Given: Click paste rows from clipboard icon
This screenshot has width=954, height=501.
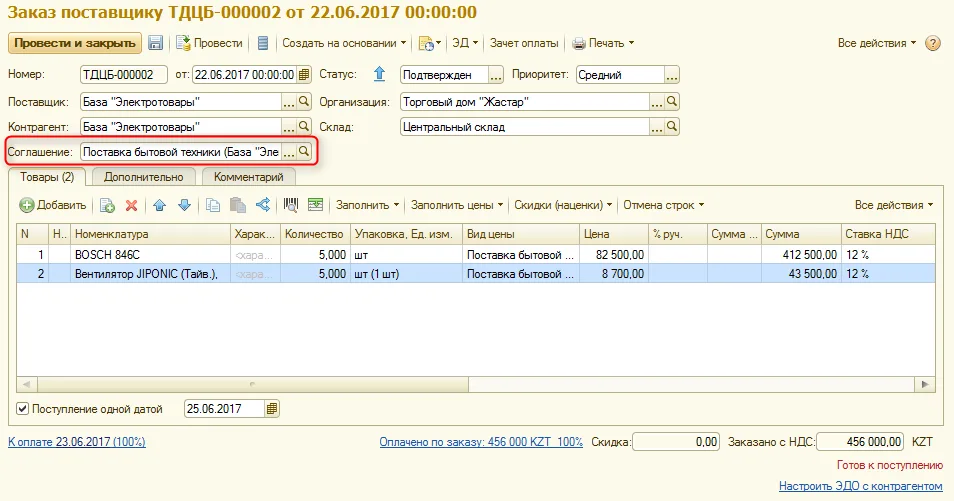Looking at the screenshot, I should coord(237,205).
